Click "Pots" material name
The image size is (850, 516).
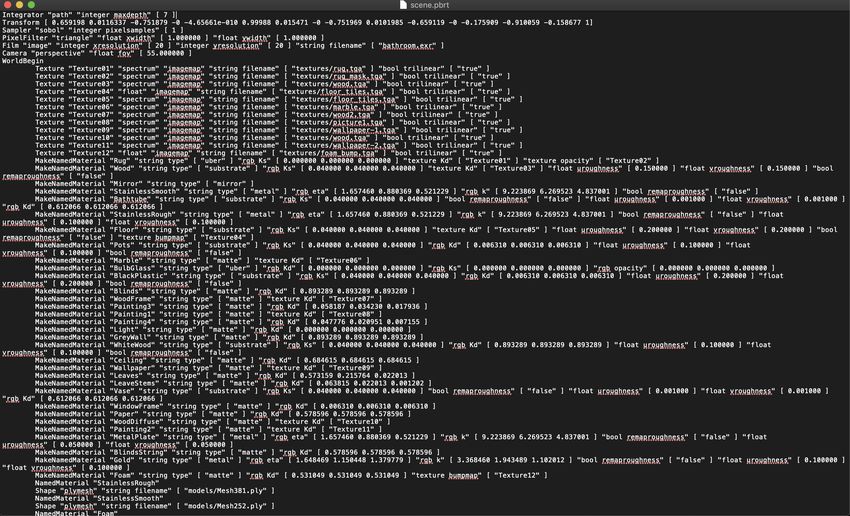point(122,245)
